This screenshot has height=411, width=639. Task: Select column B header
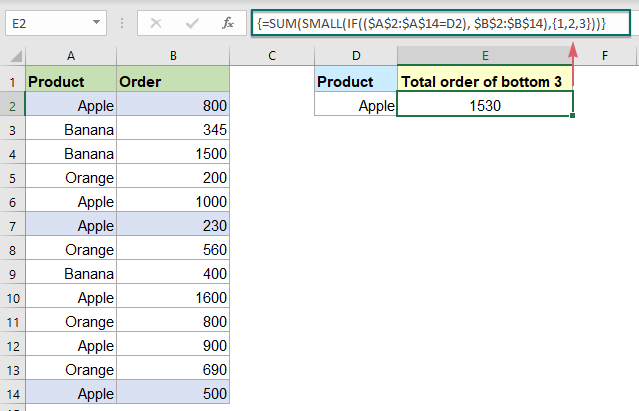point(173,58)
